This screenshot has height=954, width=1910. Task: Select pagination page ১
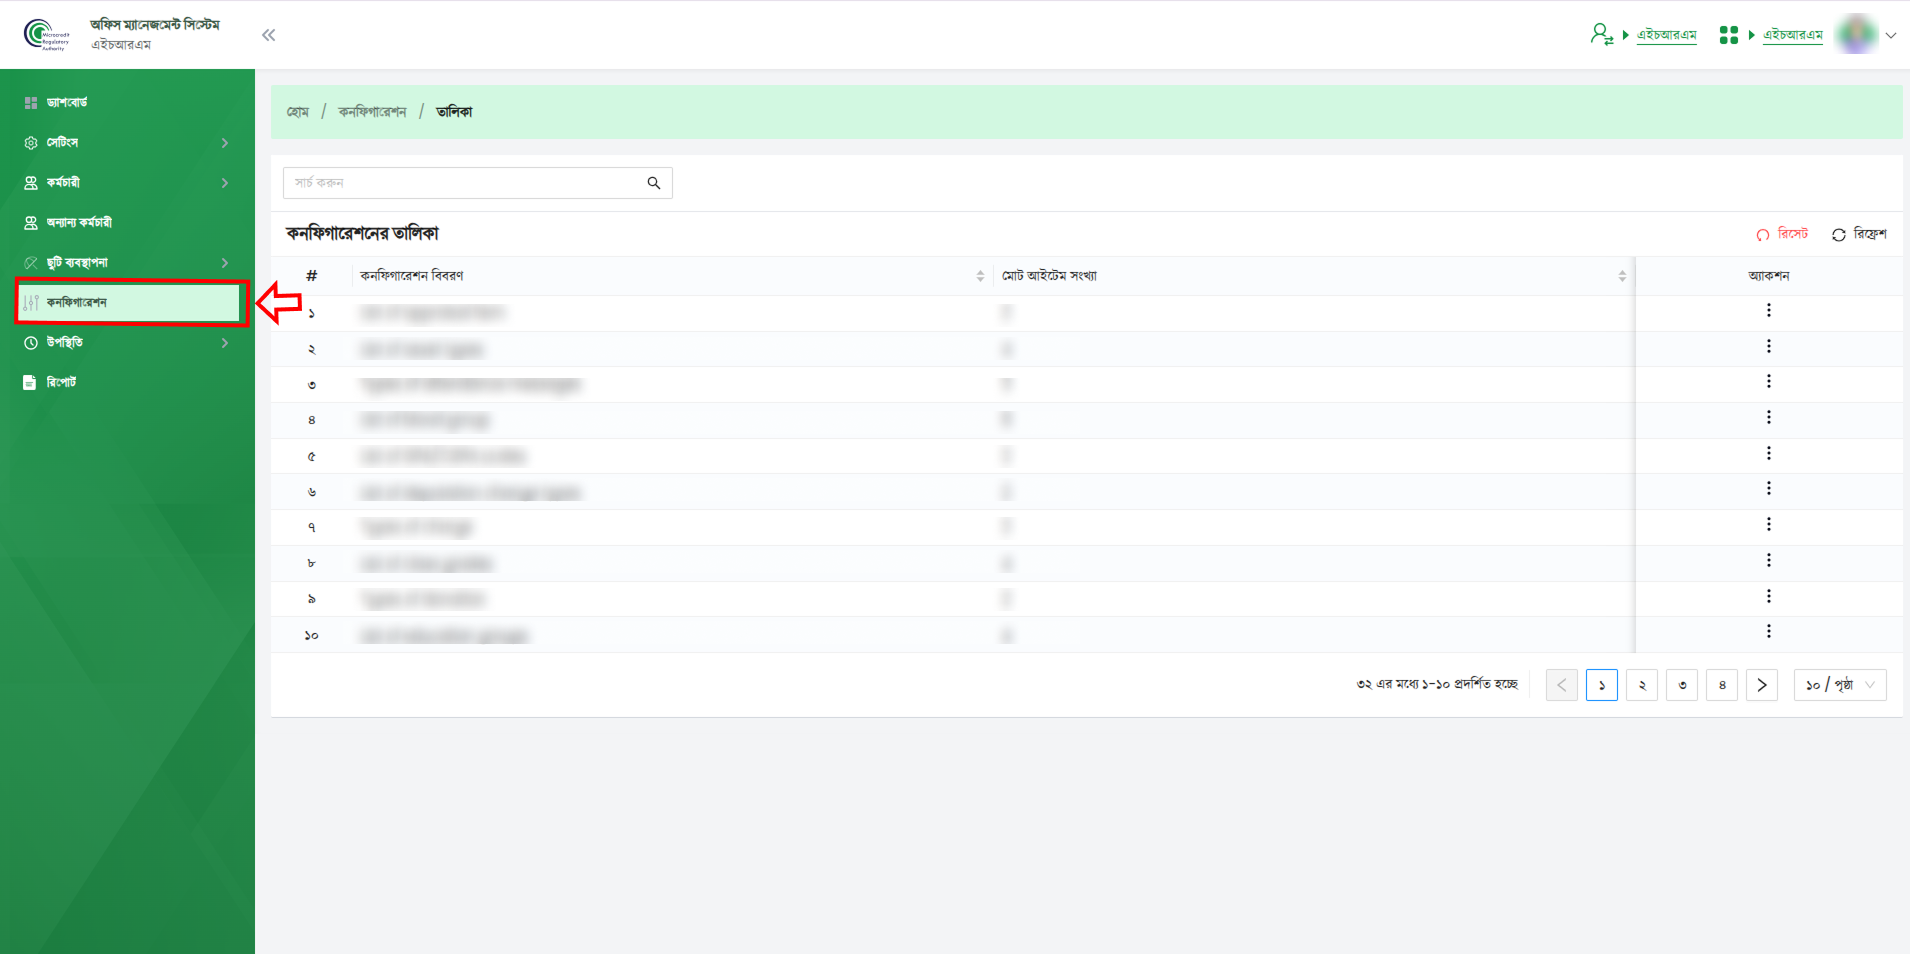(x=1602, y=685)
